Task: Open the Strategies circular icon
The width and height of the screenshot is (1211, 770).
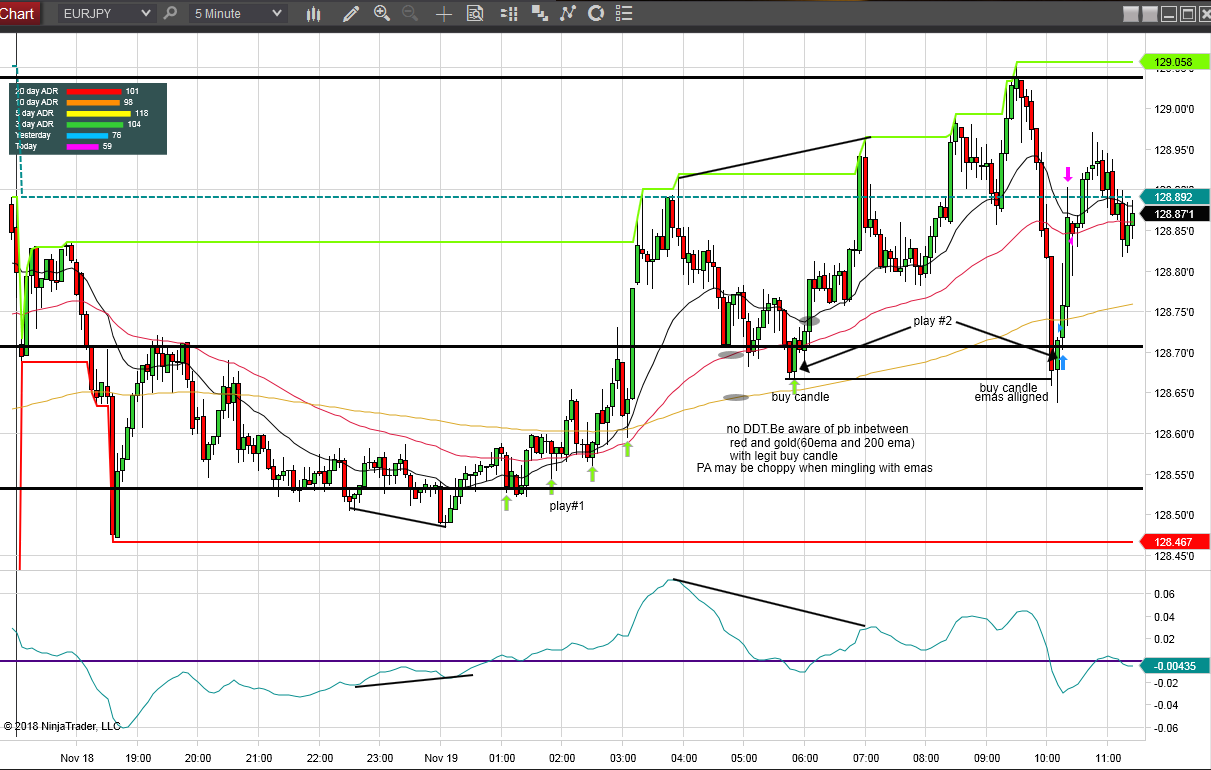Action: click(596, 14)
